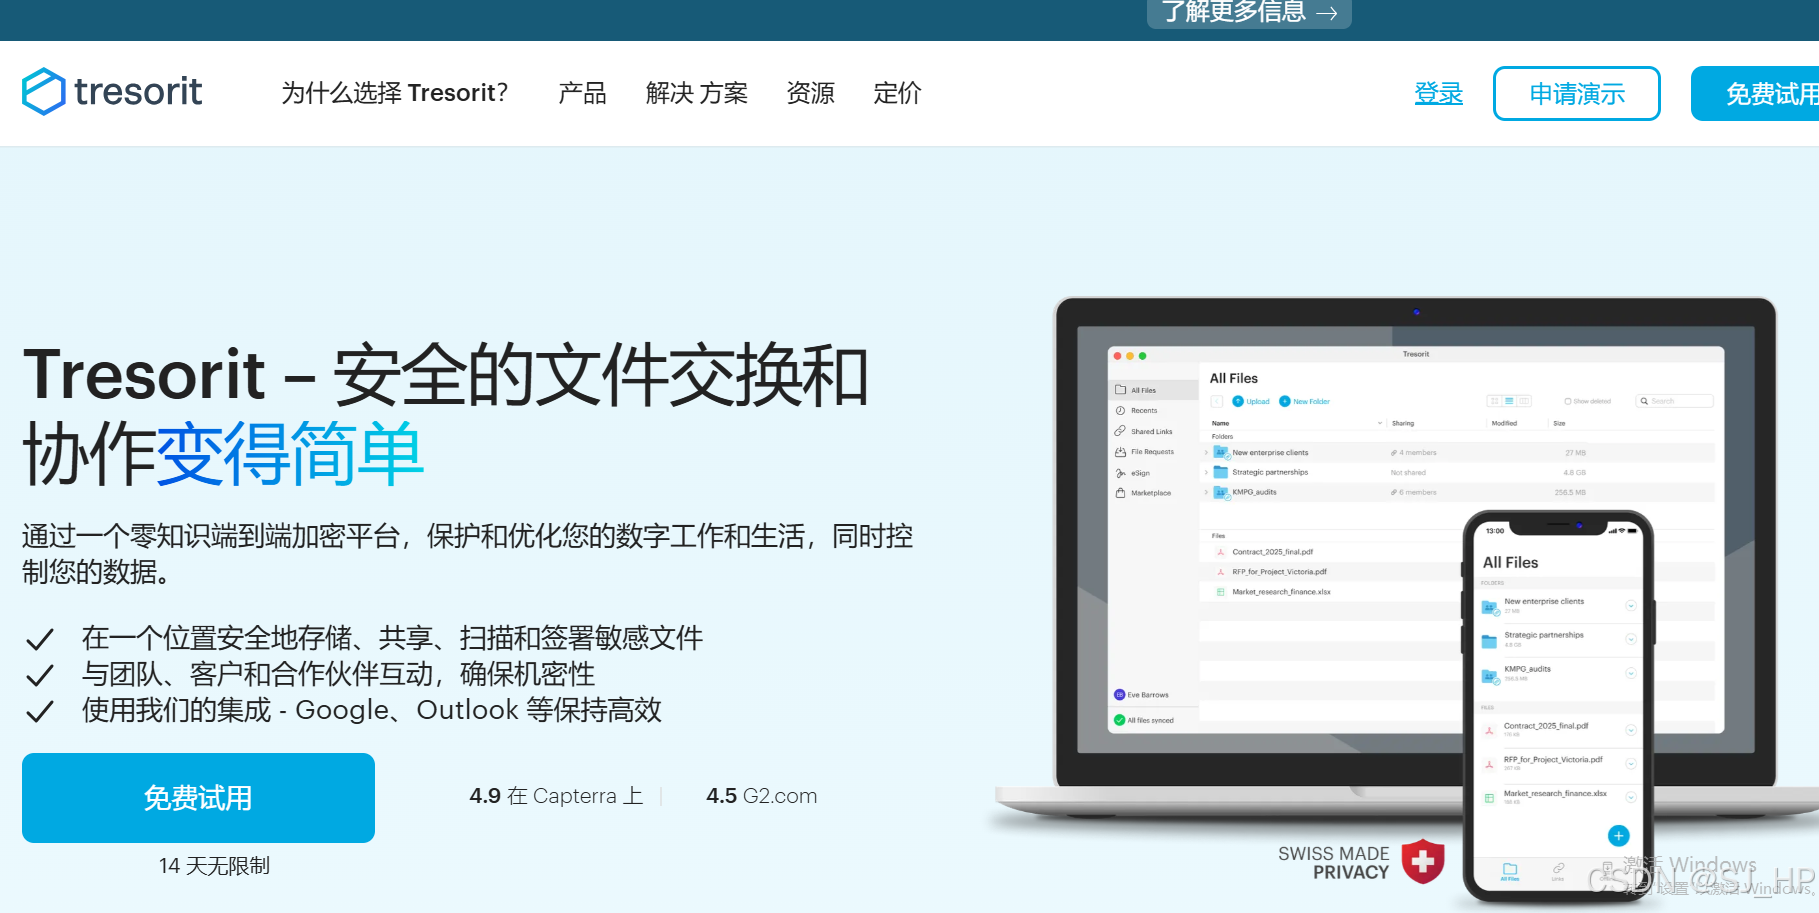Image resolution: width=1819 pixels, height=913 pixels.
Task: Click the Tresorit hexagon logo
Action: pyautogui.click(x=44, y=92)
